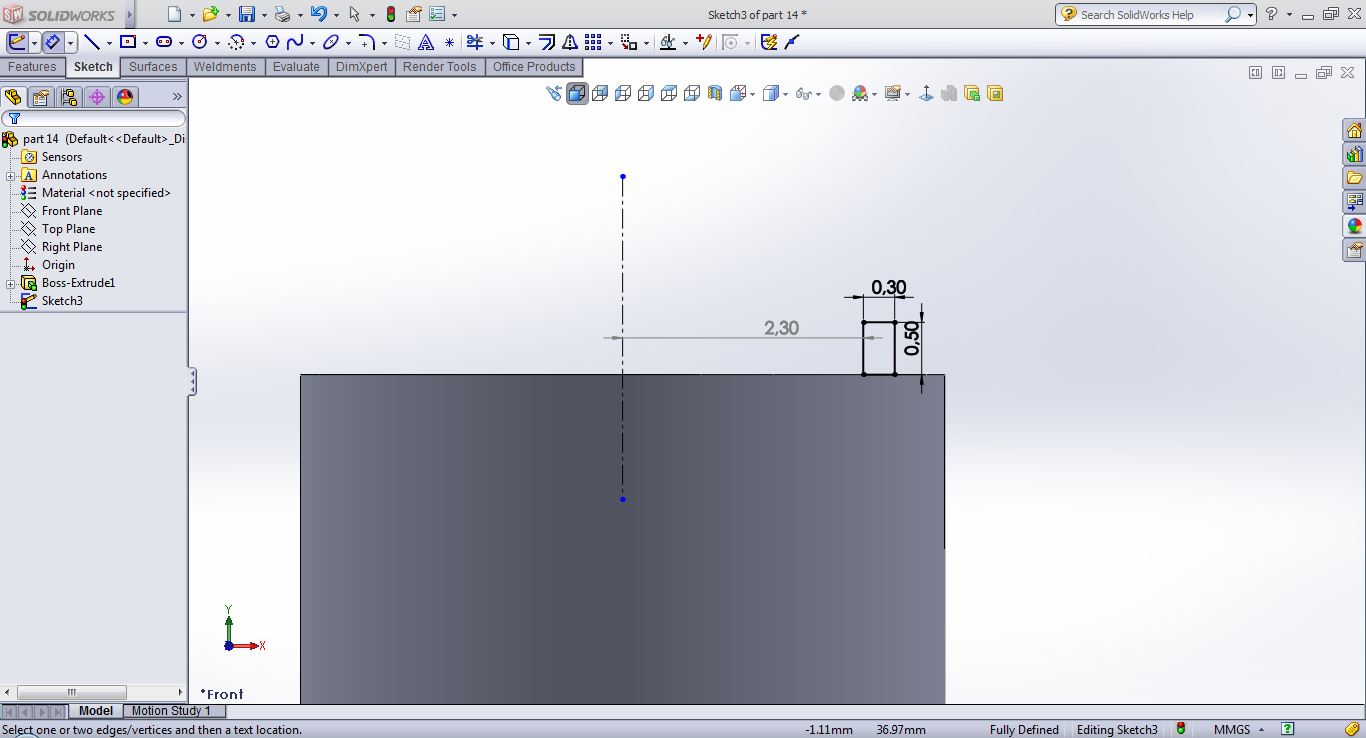Screen dimensions: 1366x738
Task: Open the sketch Text tool
Action: (x=426, y=42)
